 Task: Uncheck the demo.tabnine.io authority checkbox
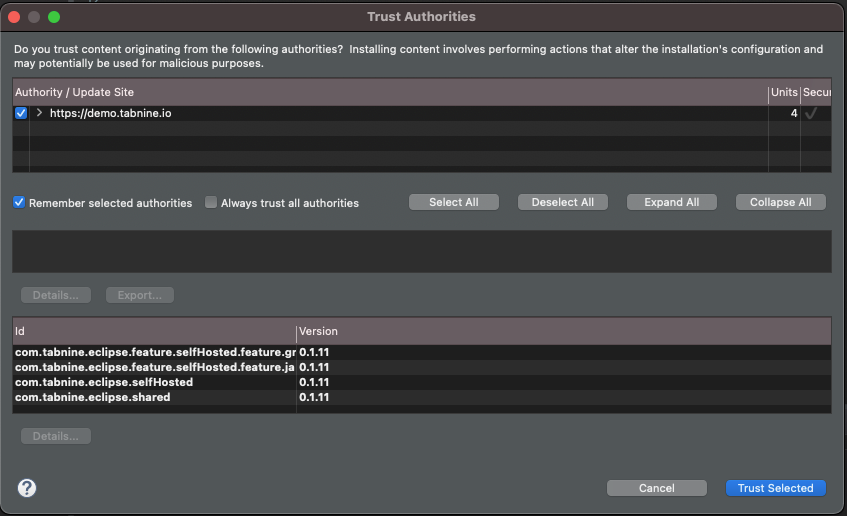pyautogui.click(x=21, y=114)
